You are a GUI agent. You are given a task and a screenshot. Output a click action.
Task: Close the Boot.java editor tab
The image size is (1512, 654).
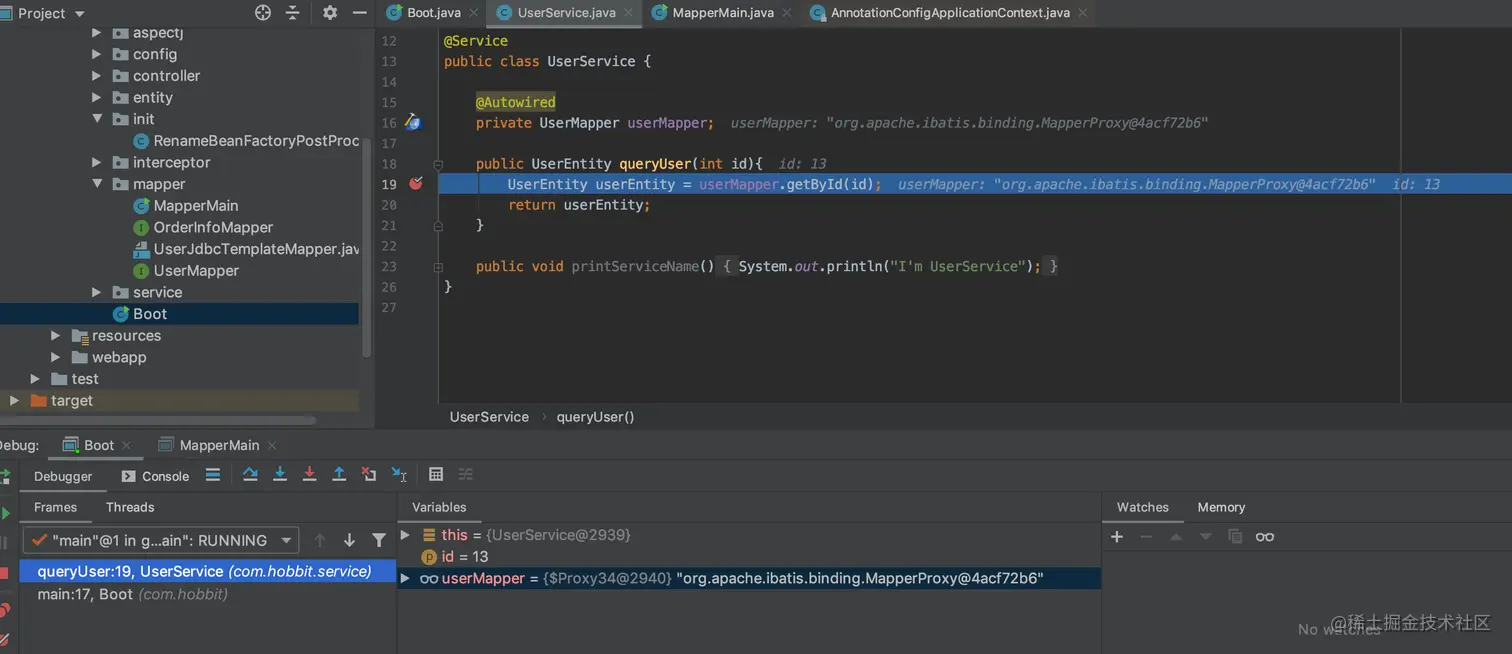click(473, 13)
